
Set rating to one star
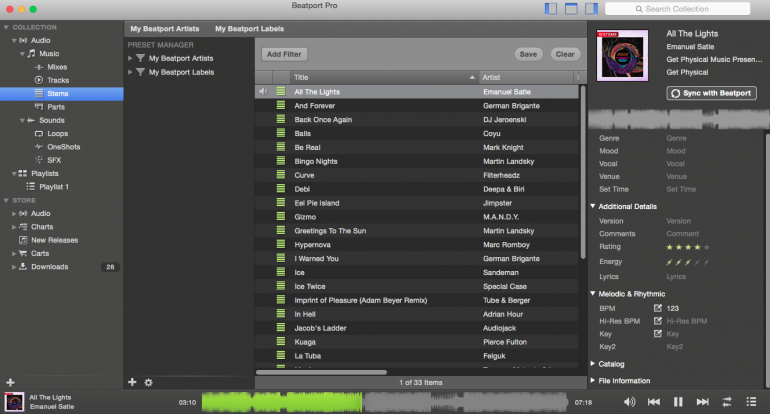(669, 247)
